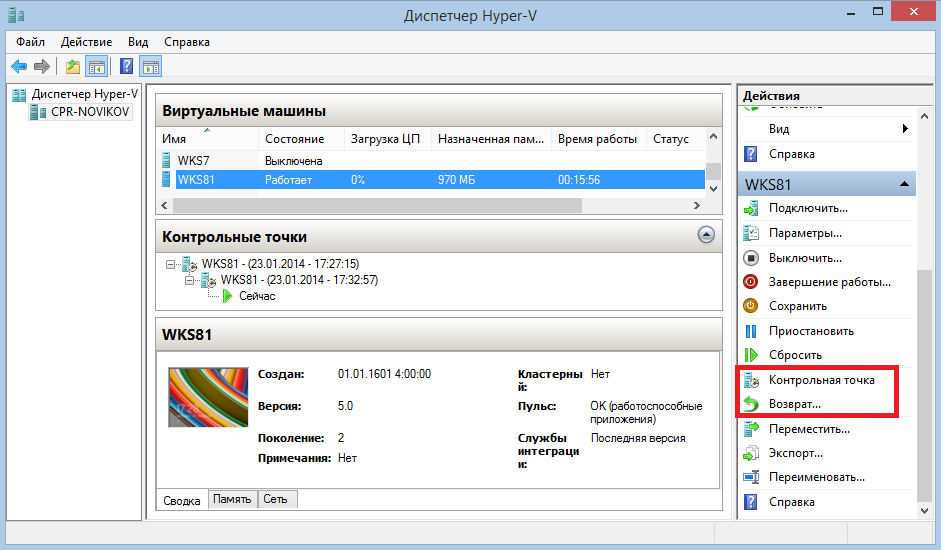Select CPR-NOVIKOV server in tree

(x=89, y=112)
